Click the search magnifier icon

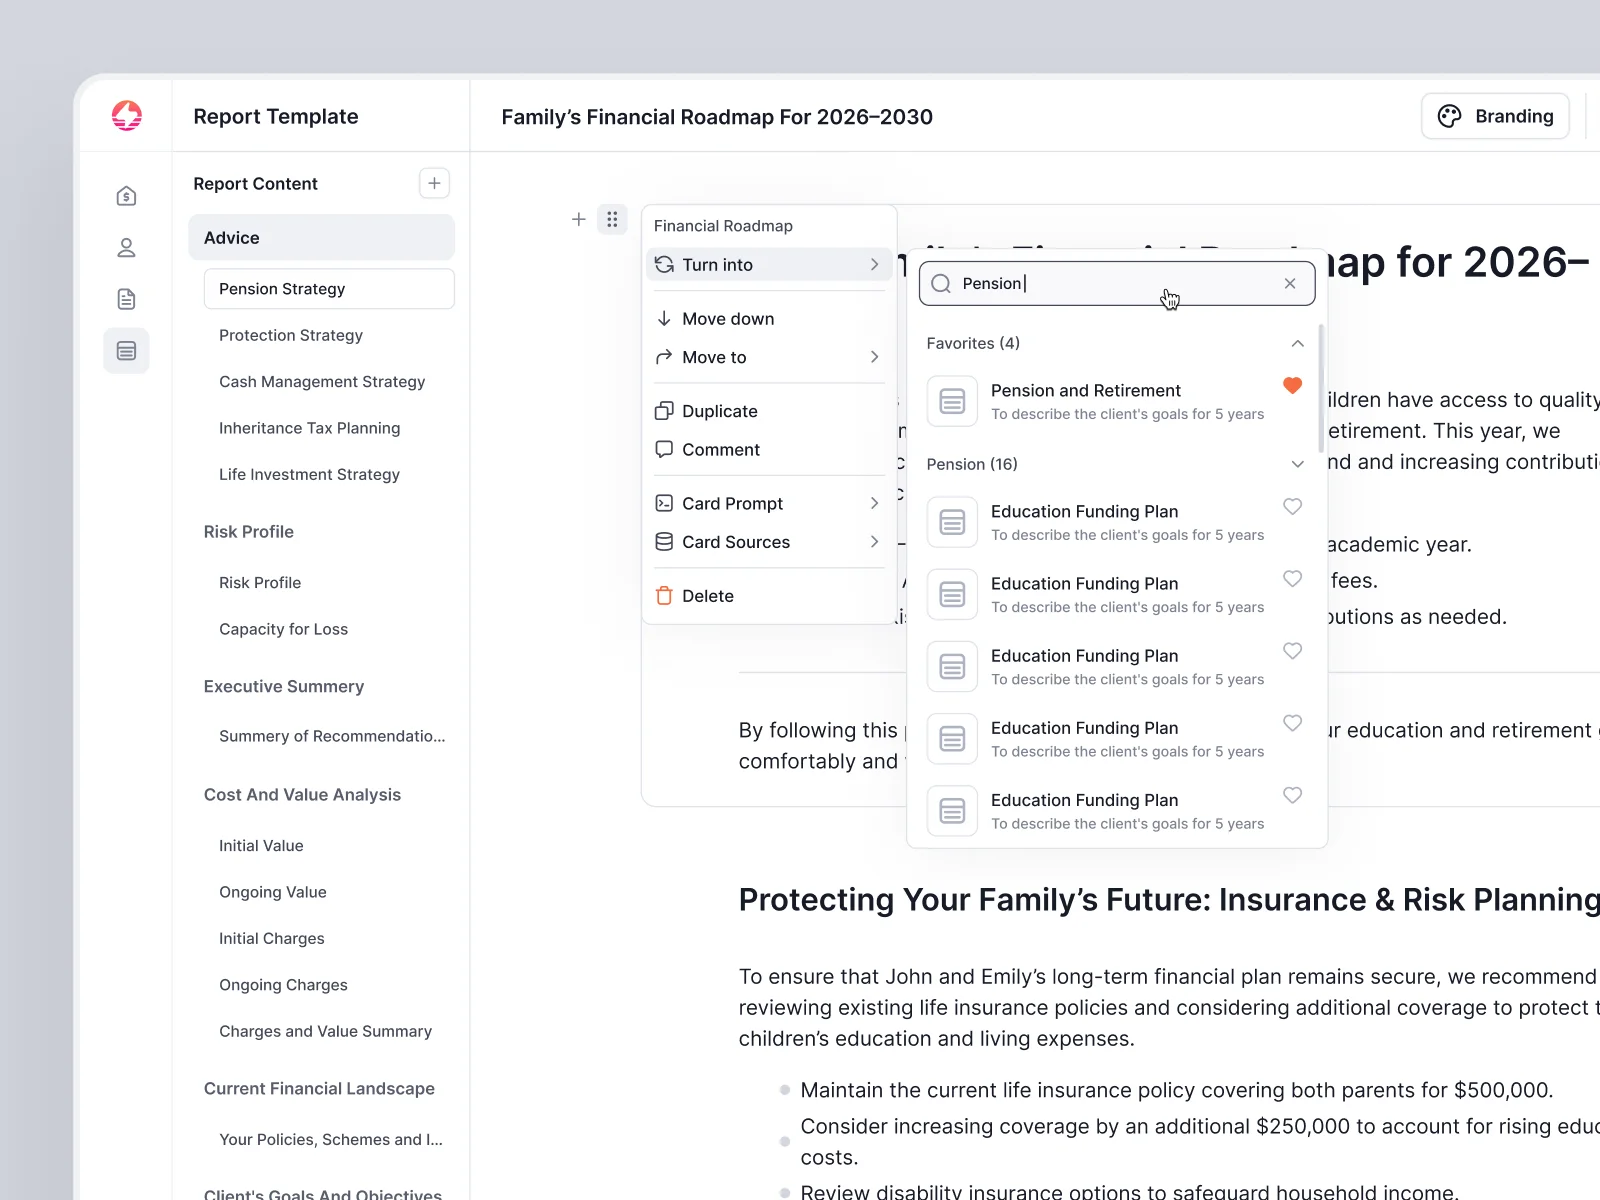point(941,284)
